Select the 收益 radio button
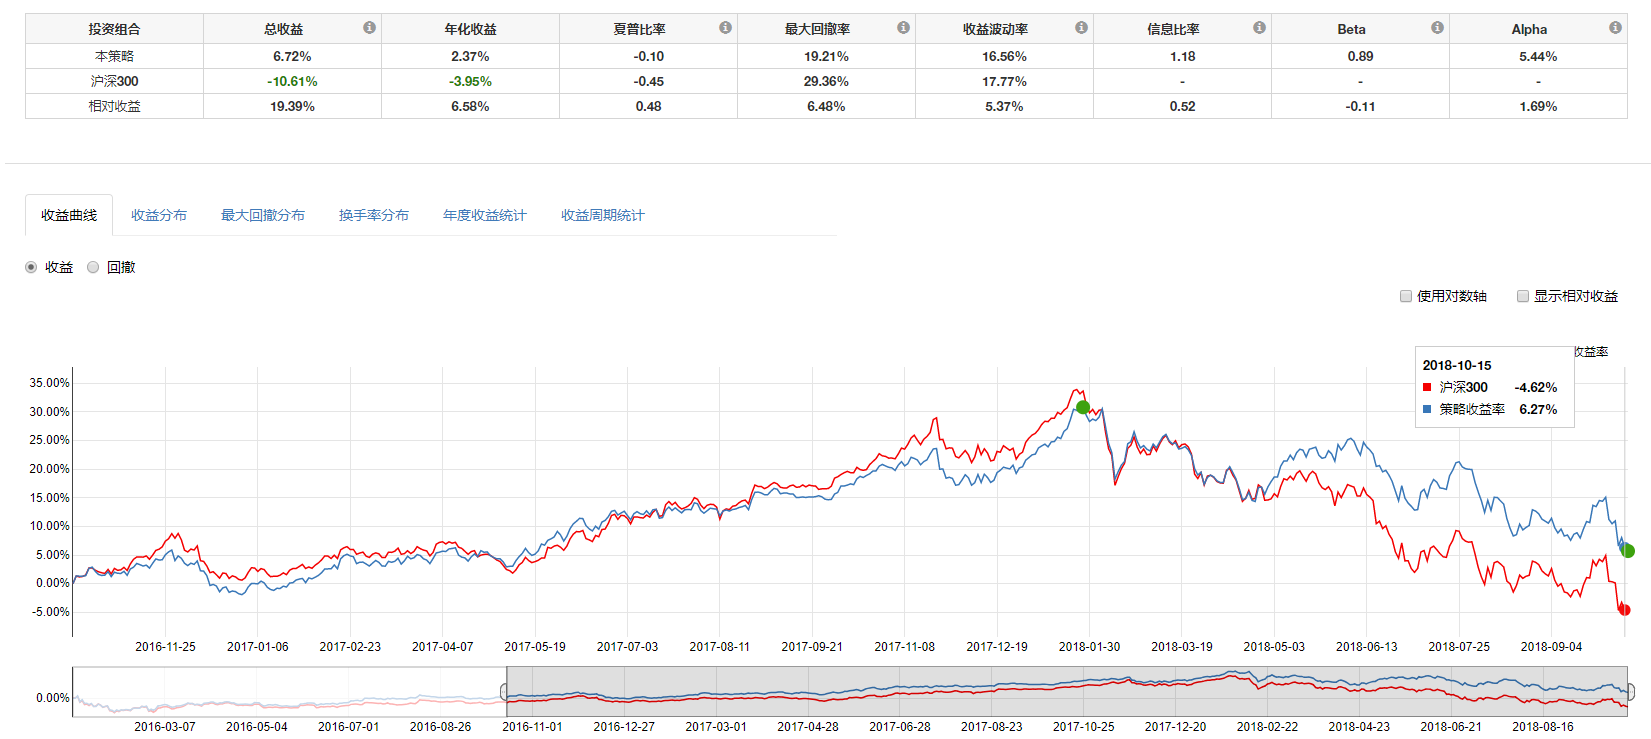The width and height of the screenshot is (1651, 739). 31,267
